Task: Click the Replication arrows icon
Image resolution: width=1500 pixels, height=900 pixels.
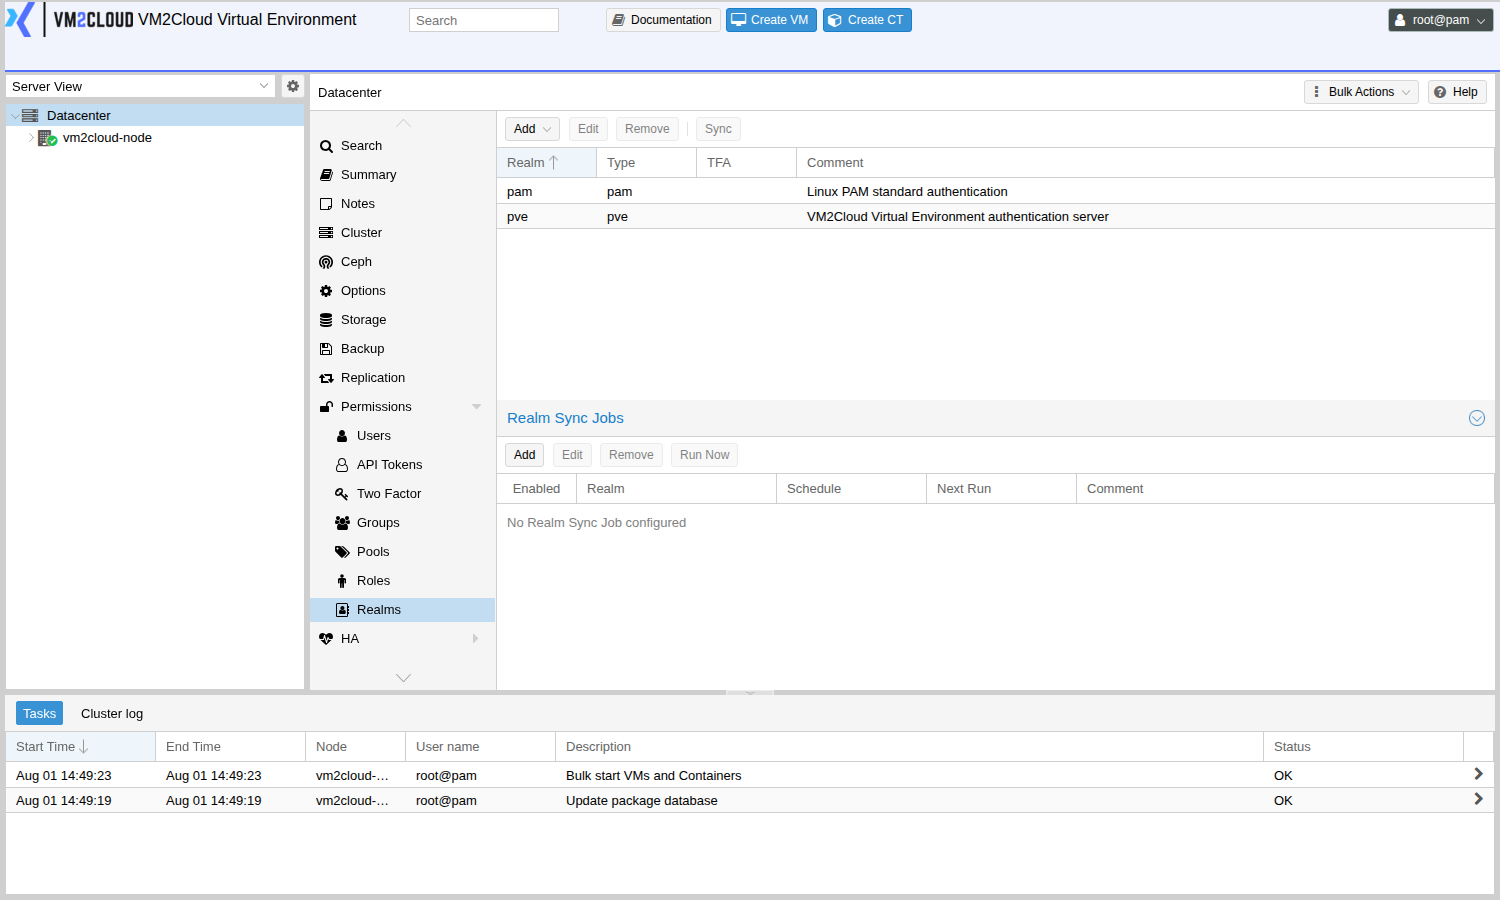Action: click(326, 378)
